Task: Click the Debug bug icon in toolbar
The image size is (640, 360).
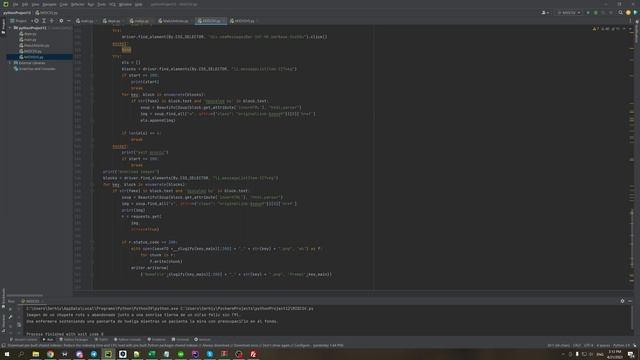Action: pos(596,13)
